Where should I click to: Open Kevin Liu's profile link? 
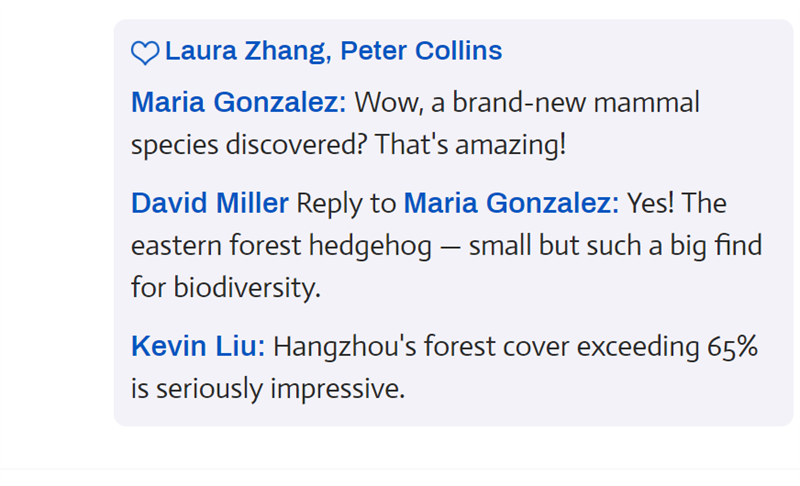coord(197,347)
